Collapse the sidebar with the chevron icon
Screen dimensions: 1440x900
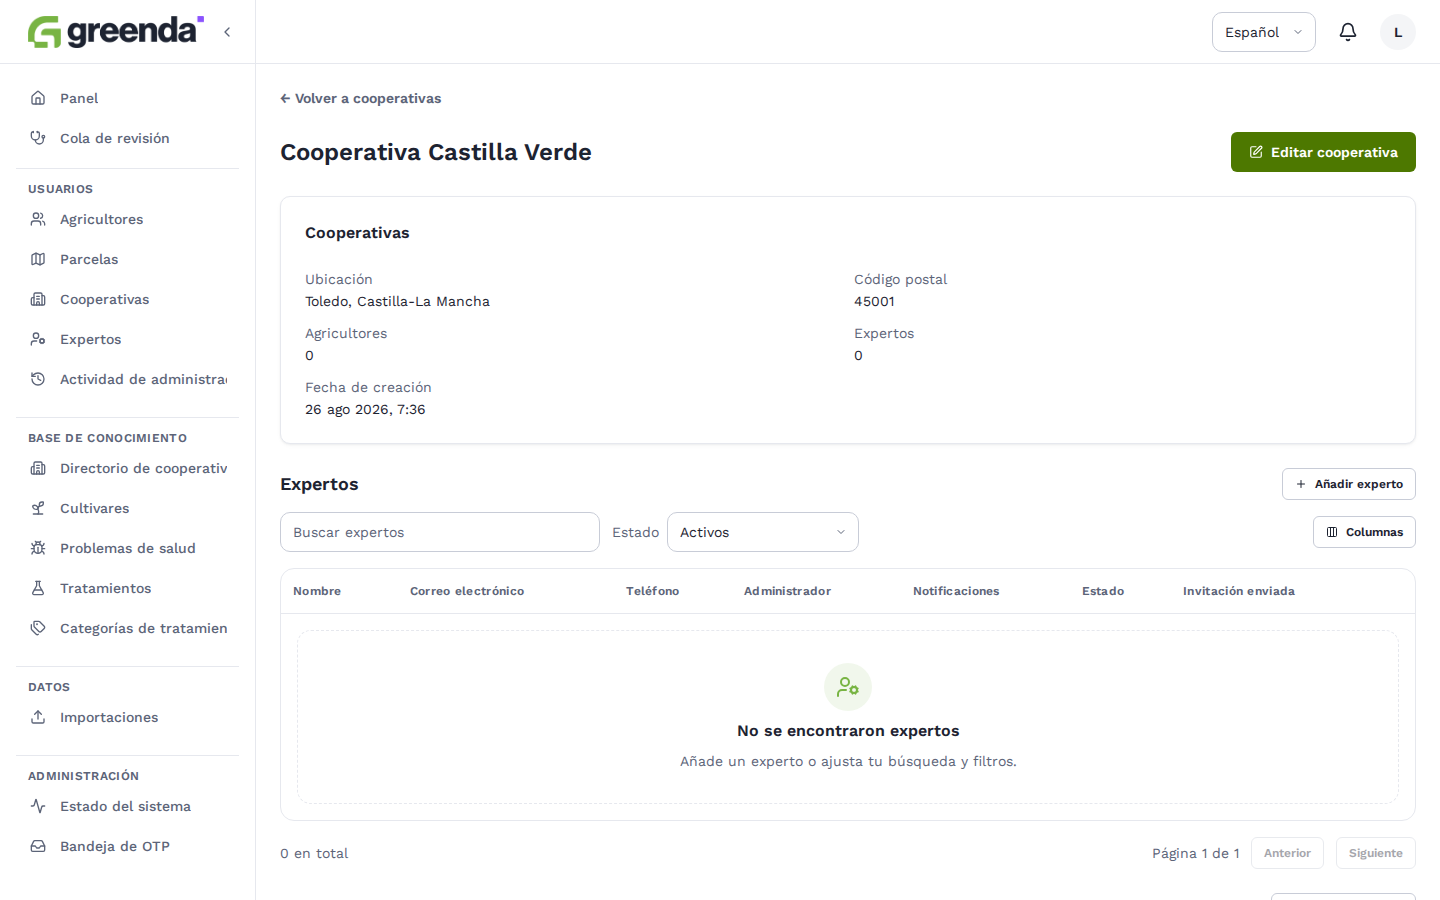227,32
